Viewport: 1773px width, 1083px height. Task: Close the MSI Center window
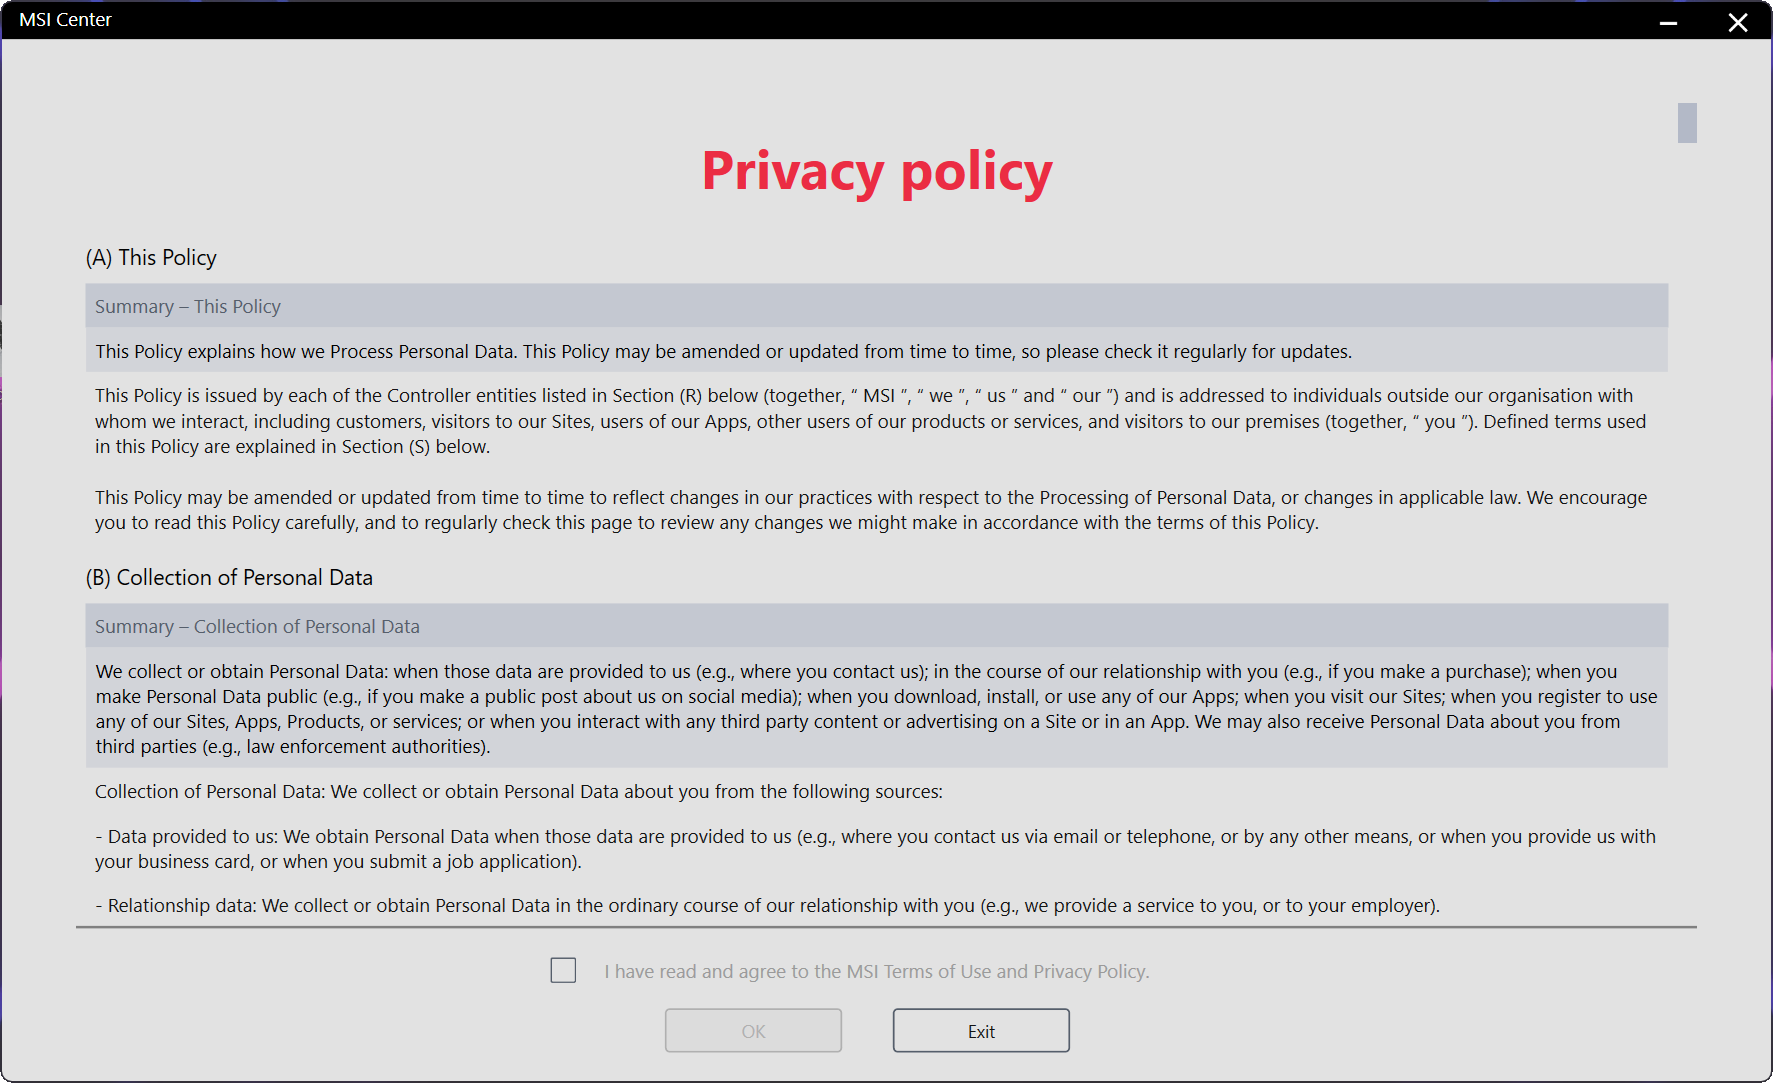pos(1738,22)
